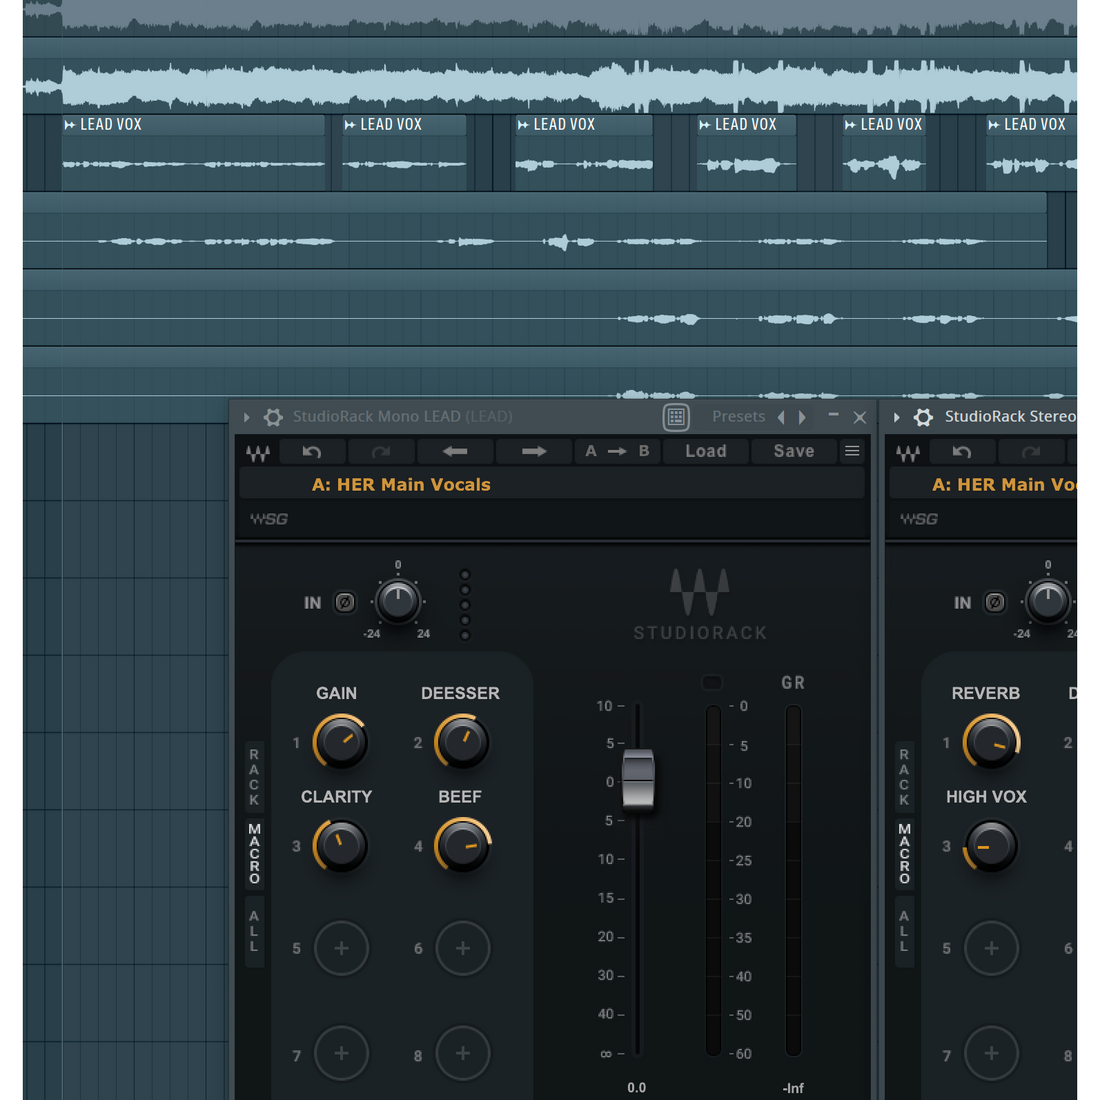Select next preset via title bar right arrow
This screenshot has width=1100, height=1100.
(x=802, y=417)
